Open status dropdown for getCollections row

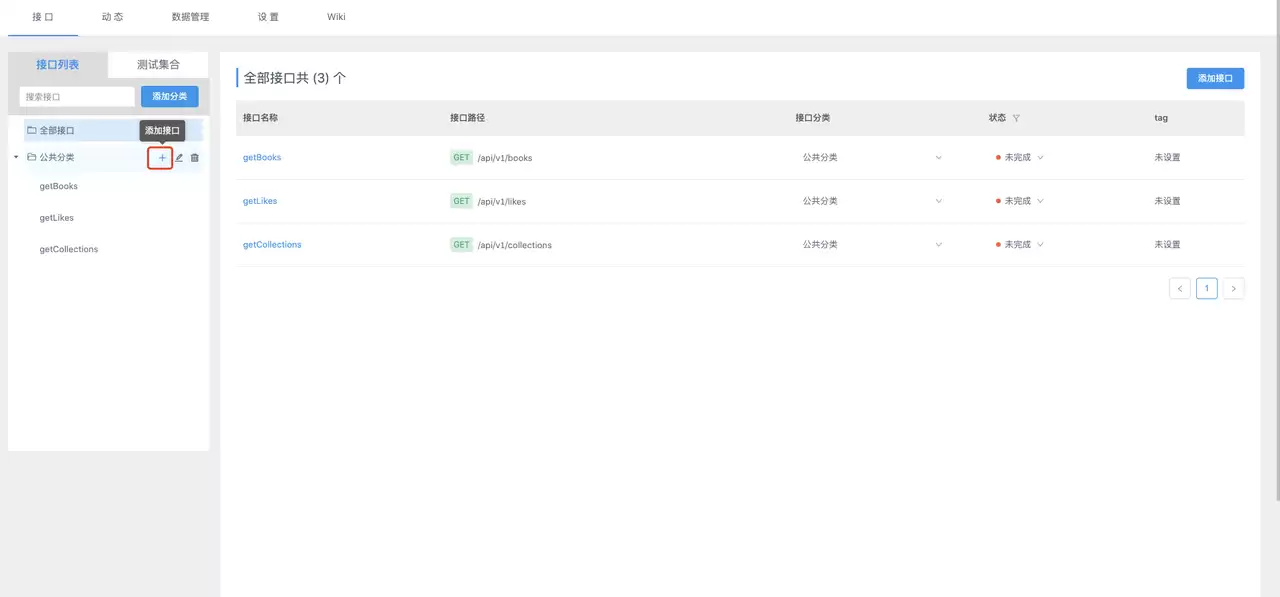pyautogui.click(x=1040, y=245)
